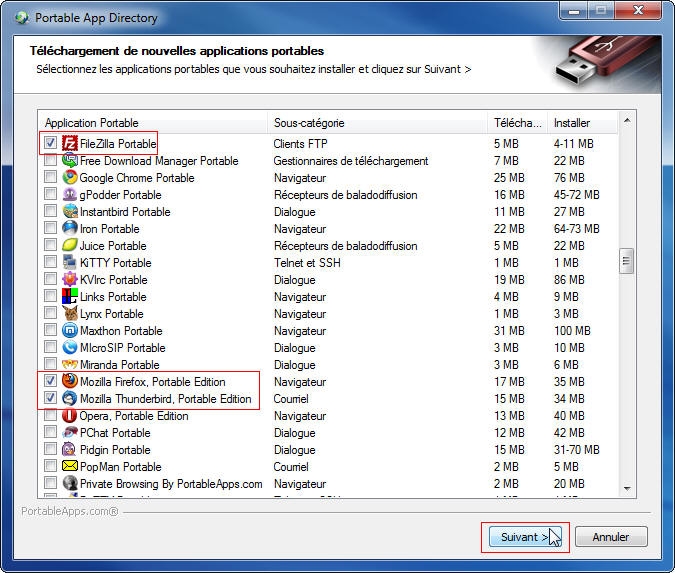Uncheck the FileZilla Portable checkbox
675x573 pixels.
[x=50, y=142]
